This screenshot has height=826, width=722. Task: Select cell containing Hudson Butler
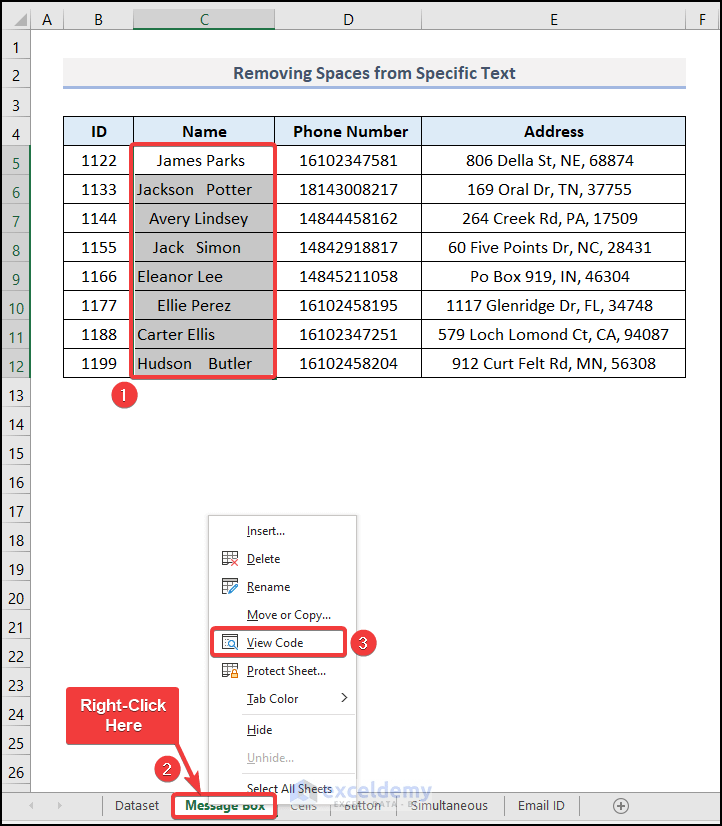click(x=204, y=363)
